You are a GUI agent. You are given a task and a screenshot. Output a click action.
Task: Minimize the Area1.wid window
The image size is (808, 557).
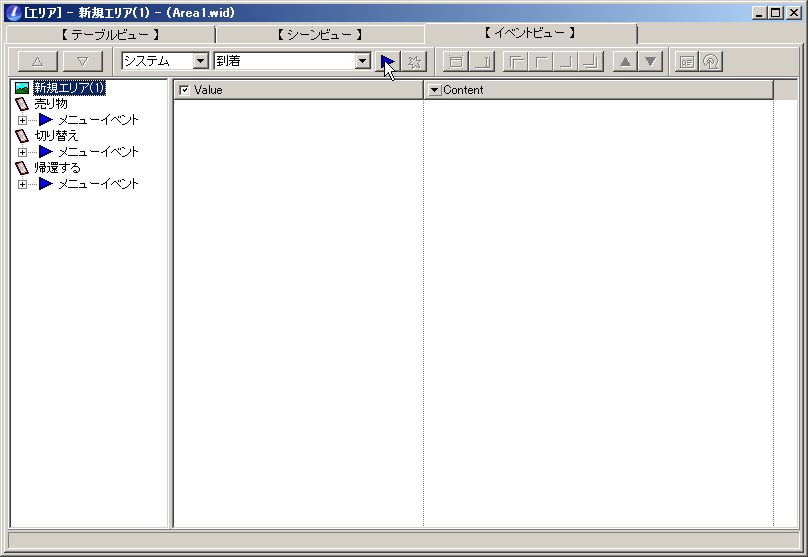[759, 13]
